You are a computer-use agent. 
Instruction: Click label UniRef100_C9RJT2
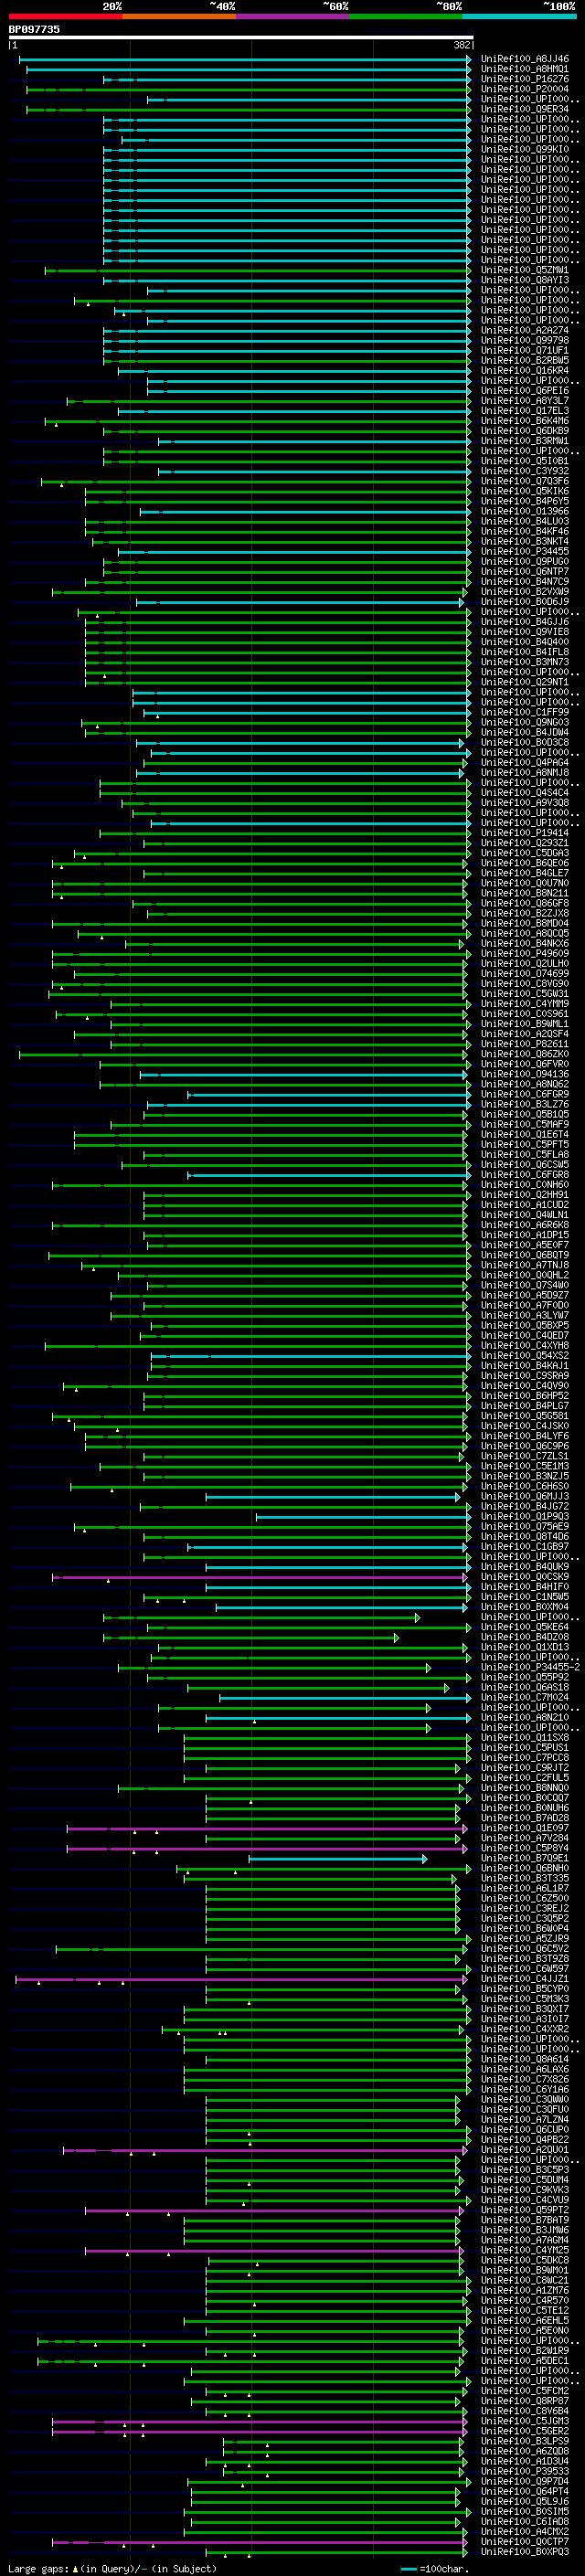coord(525,1768)
